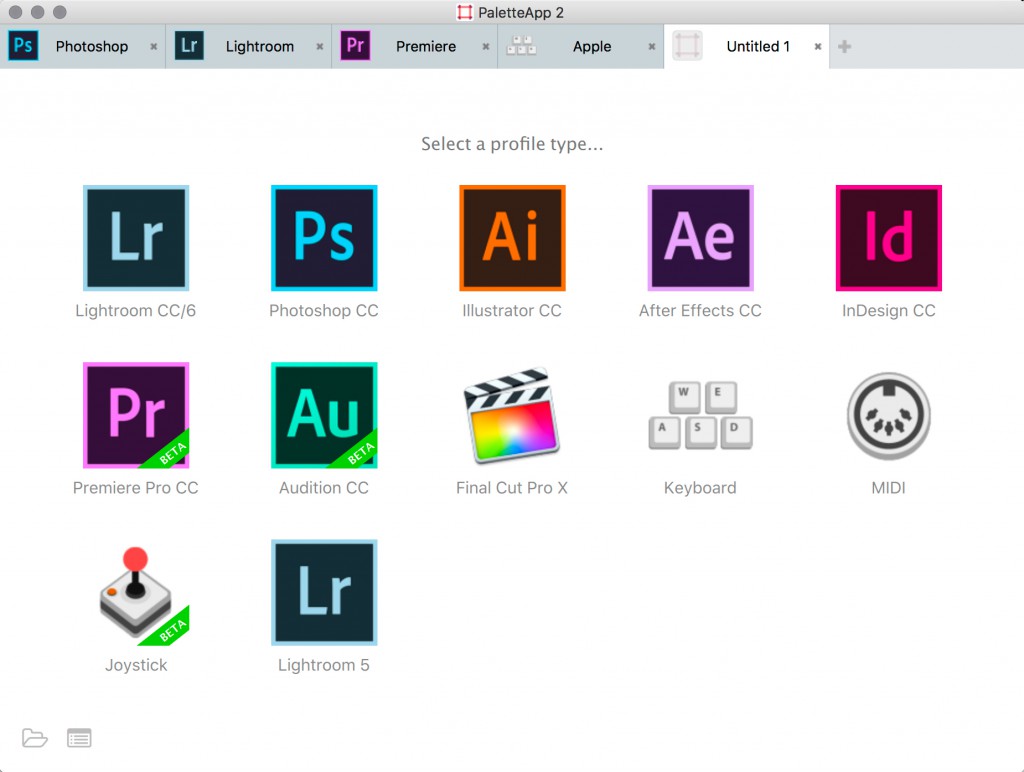Select the Joystick beta profile icon
The width and height of the screenshot is (1024, 772).
click(x=144, y=594)
